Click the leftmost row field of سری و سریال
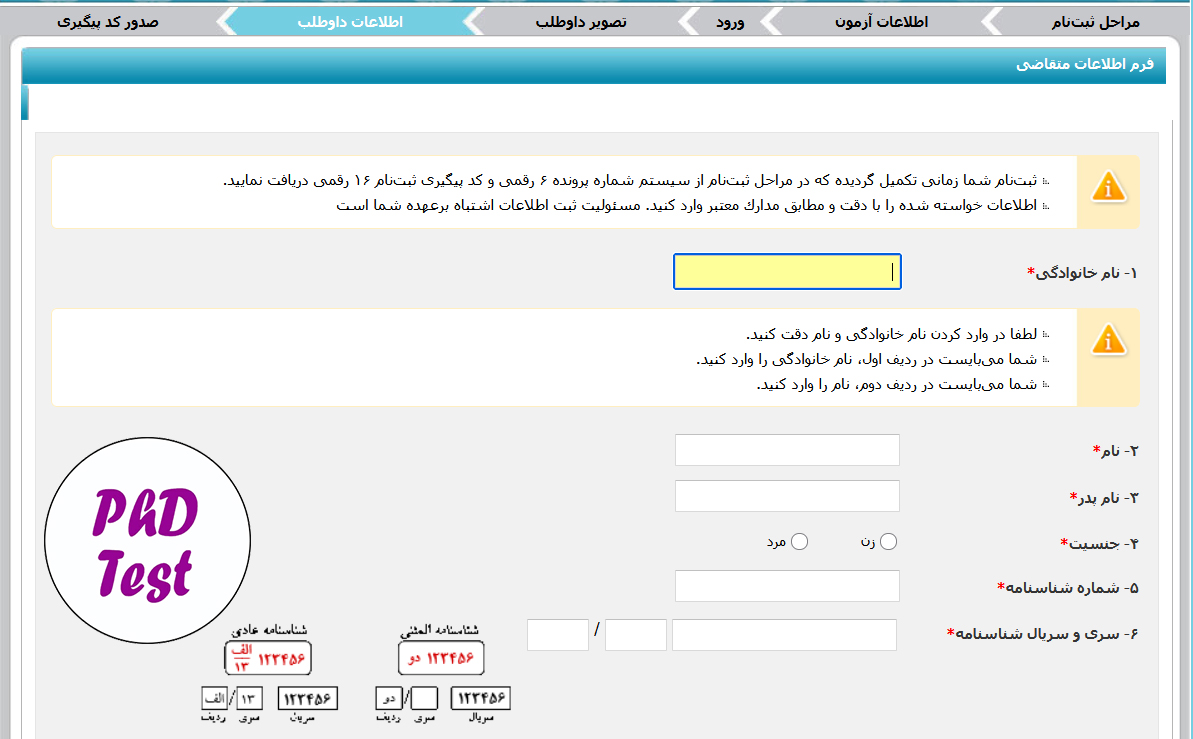 click(558, 635)
